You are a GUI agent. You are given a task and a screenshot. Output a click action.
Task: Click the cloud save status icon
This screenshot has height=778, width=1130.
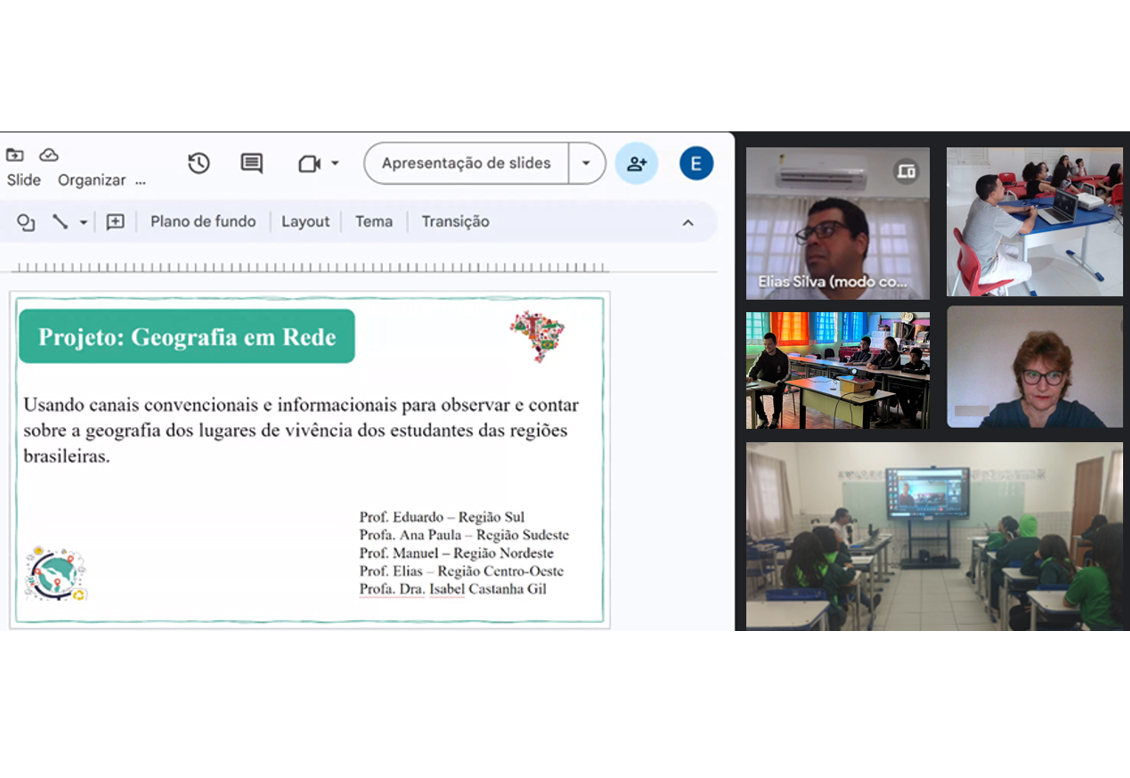click(x=48, y=155)
